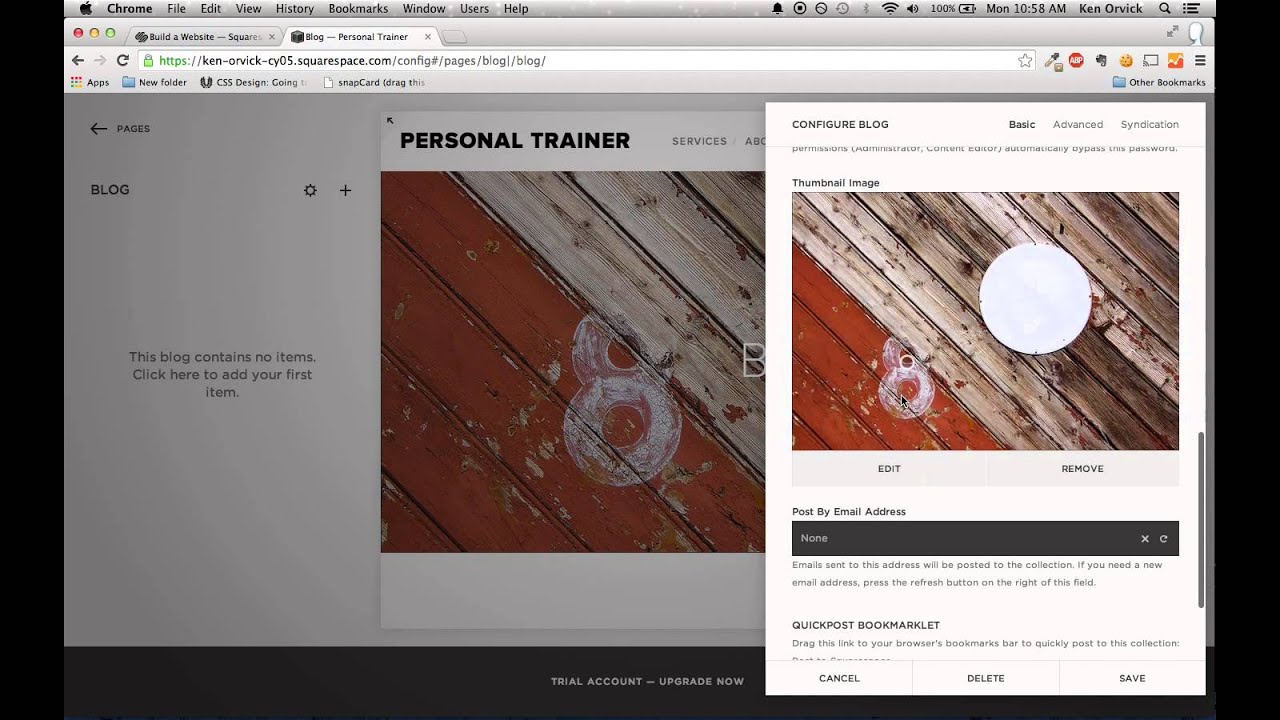Open the eyedropper color picker extension
The image size is (1280, 720).
pyautogui.click(x=1052, y=60)
